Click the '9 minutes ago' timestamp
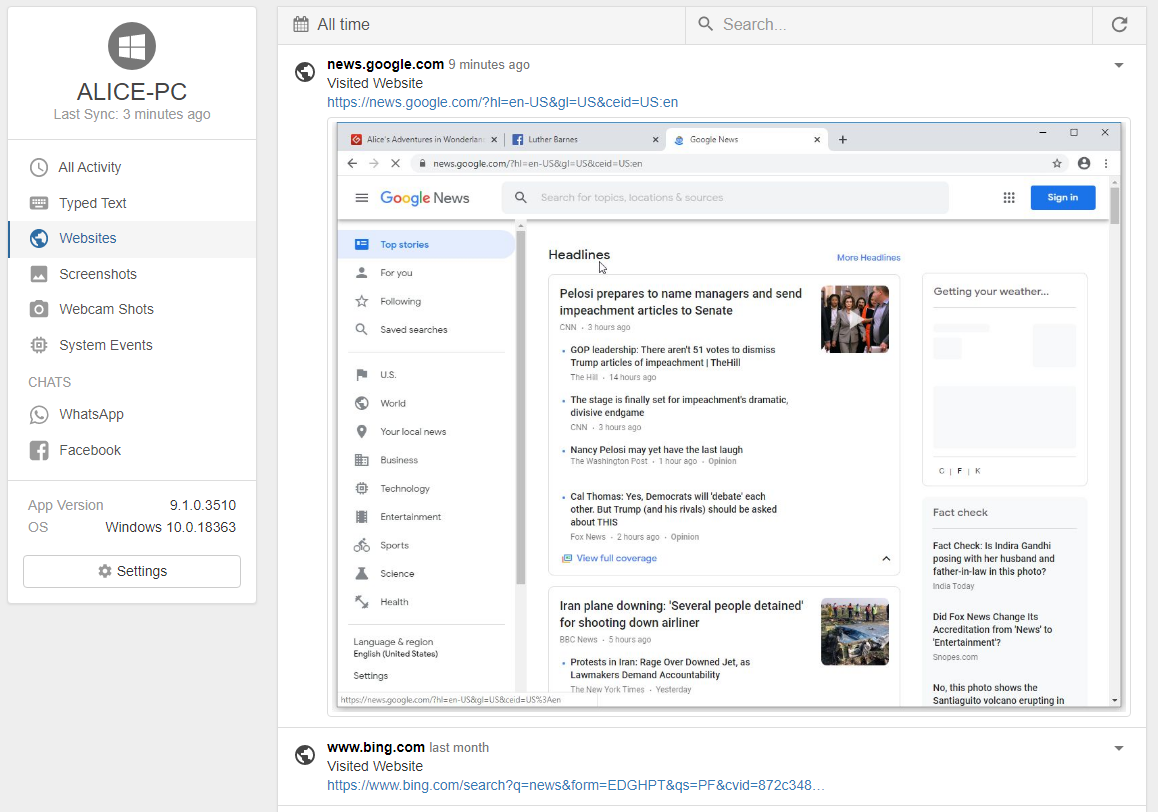Image resolution: width=1158 pixels, height=812 pixels. [489, 64]
